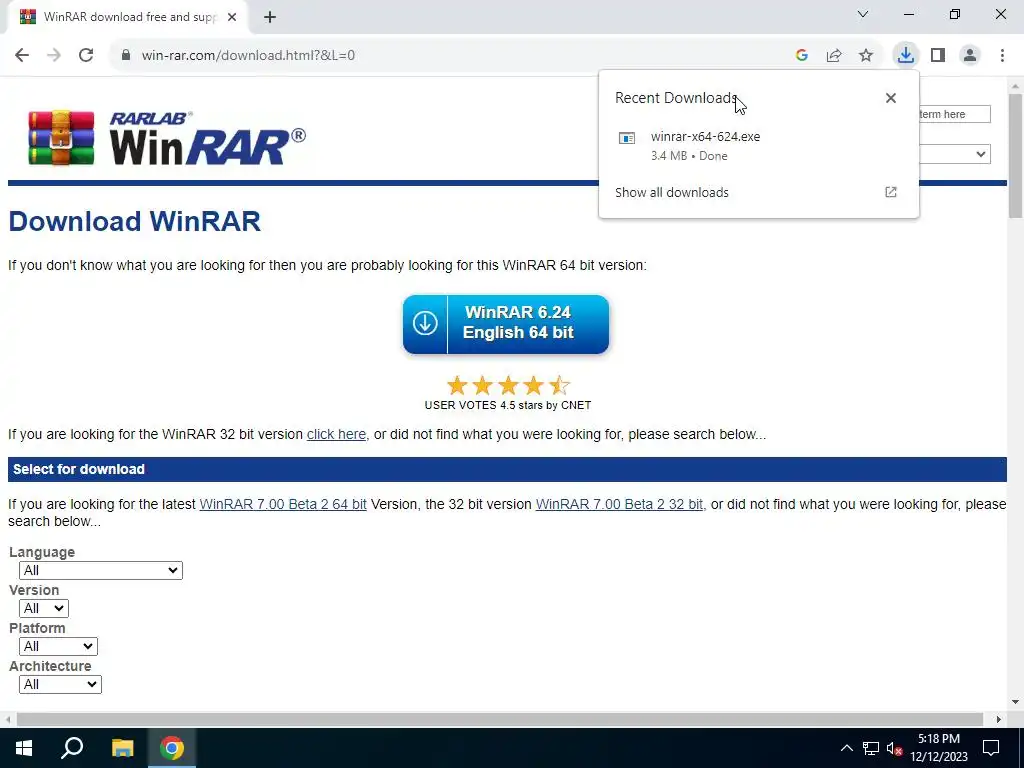Screen dimensions: 1024x768
Task: Click the WinRAR logo image
Action: tap(166, 138)
